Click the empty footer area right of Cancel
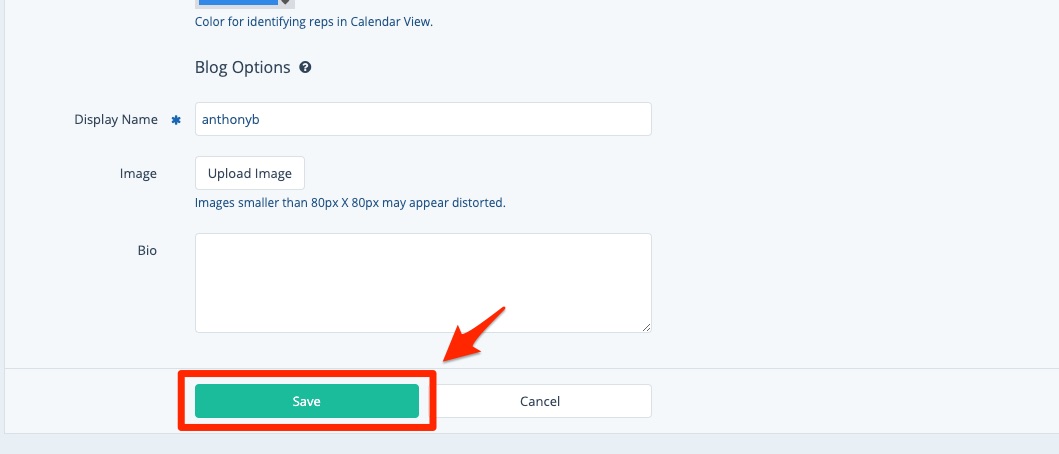The height and width of the screenshot is (454, 1059). pos(850,401)
